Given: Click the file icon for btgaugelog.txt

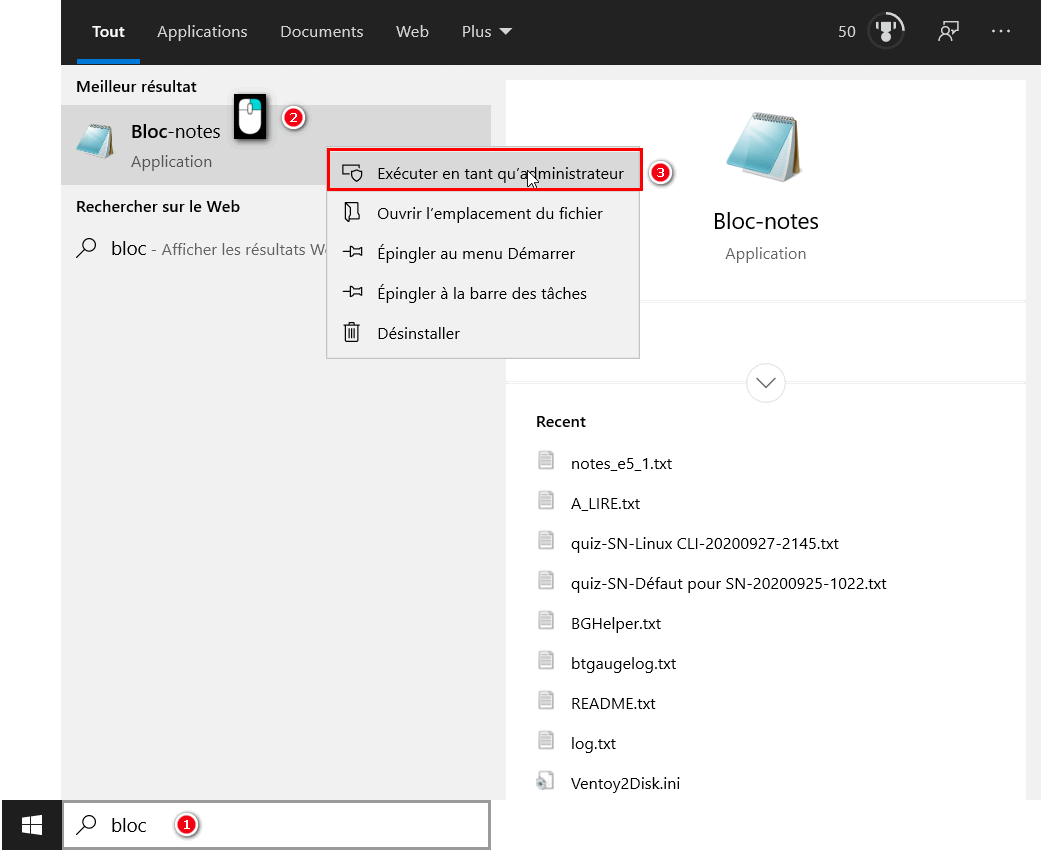Looking at the screenshot, I should click(x=546, y=659).
